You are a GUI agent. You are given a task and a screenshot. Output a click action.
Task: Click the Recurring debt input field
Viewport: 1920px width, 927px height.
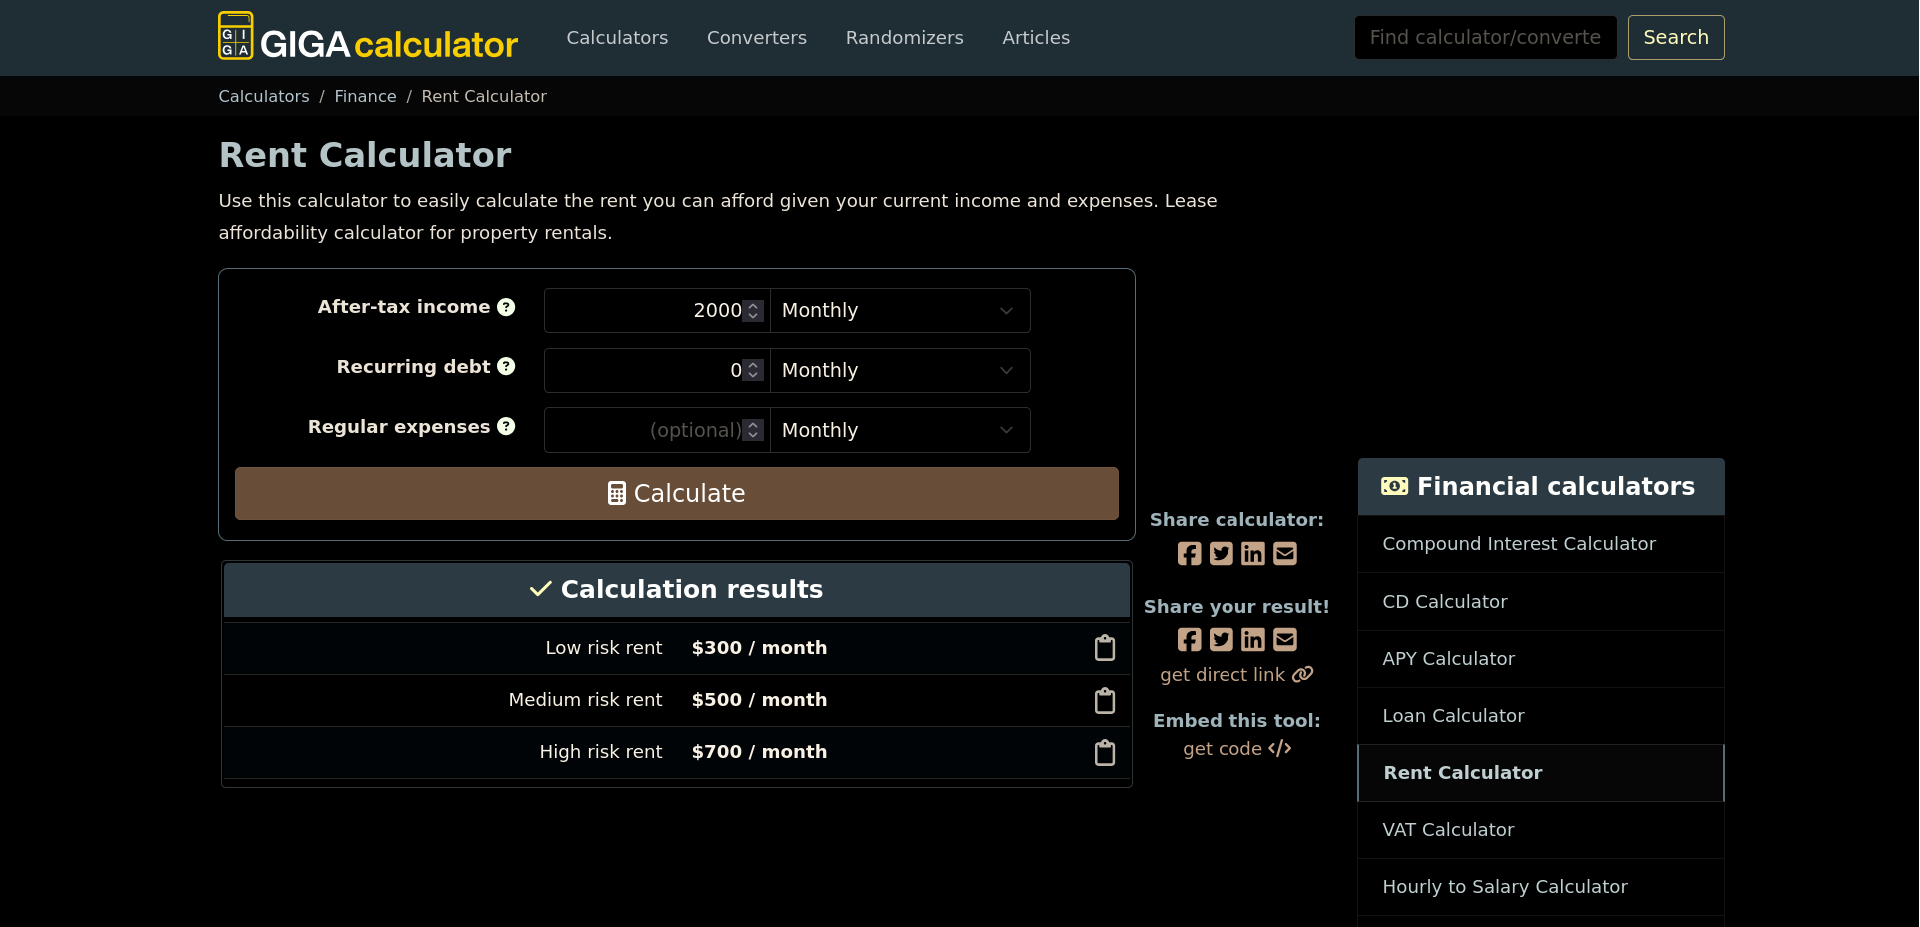tap(657, 370)
